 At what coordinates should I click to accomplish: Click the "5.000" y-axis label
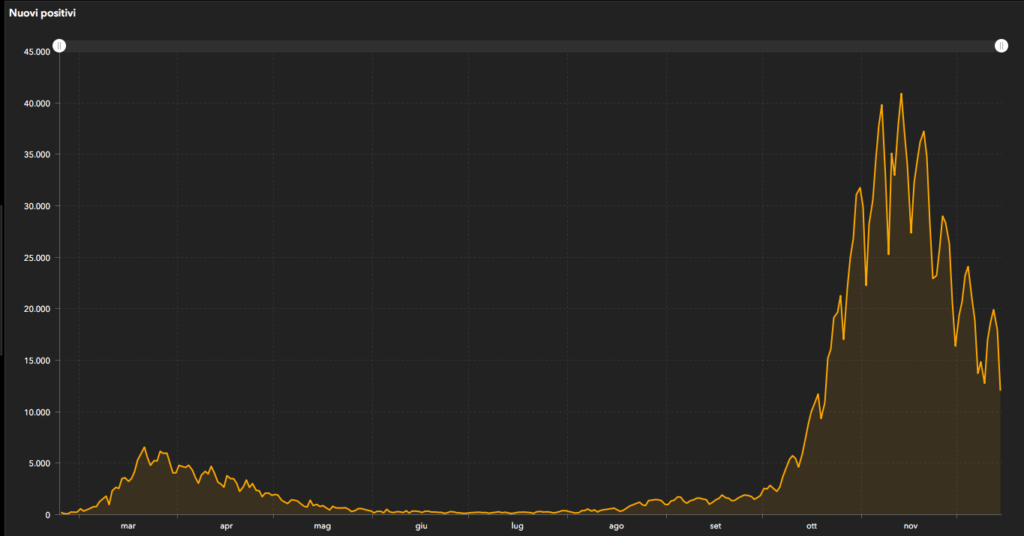[39, 463]
